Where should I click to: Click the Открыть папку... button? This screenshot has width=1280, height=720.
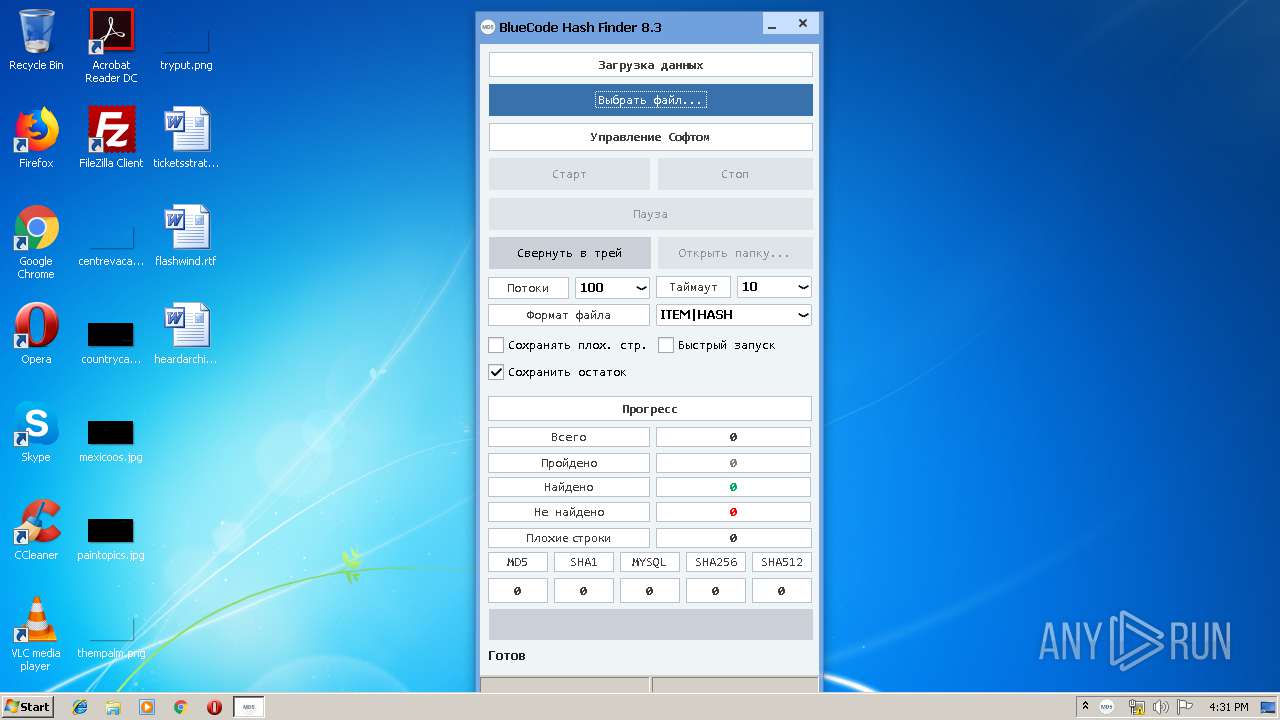tap(735, 253)
